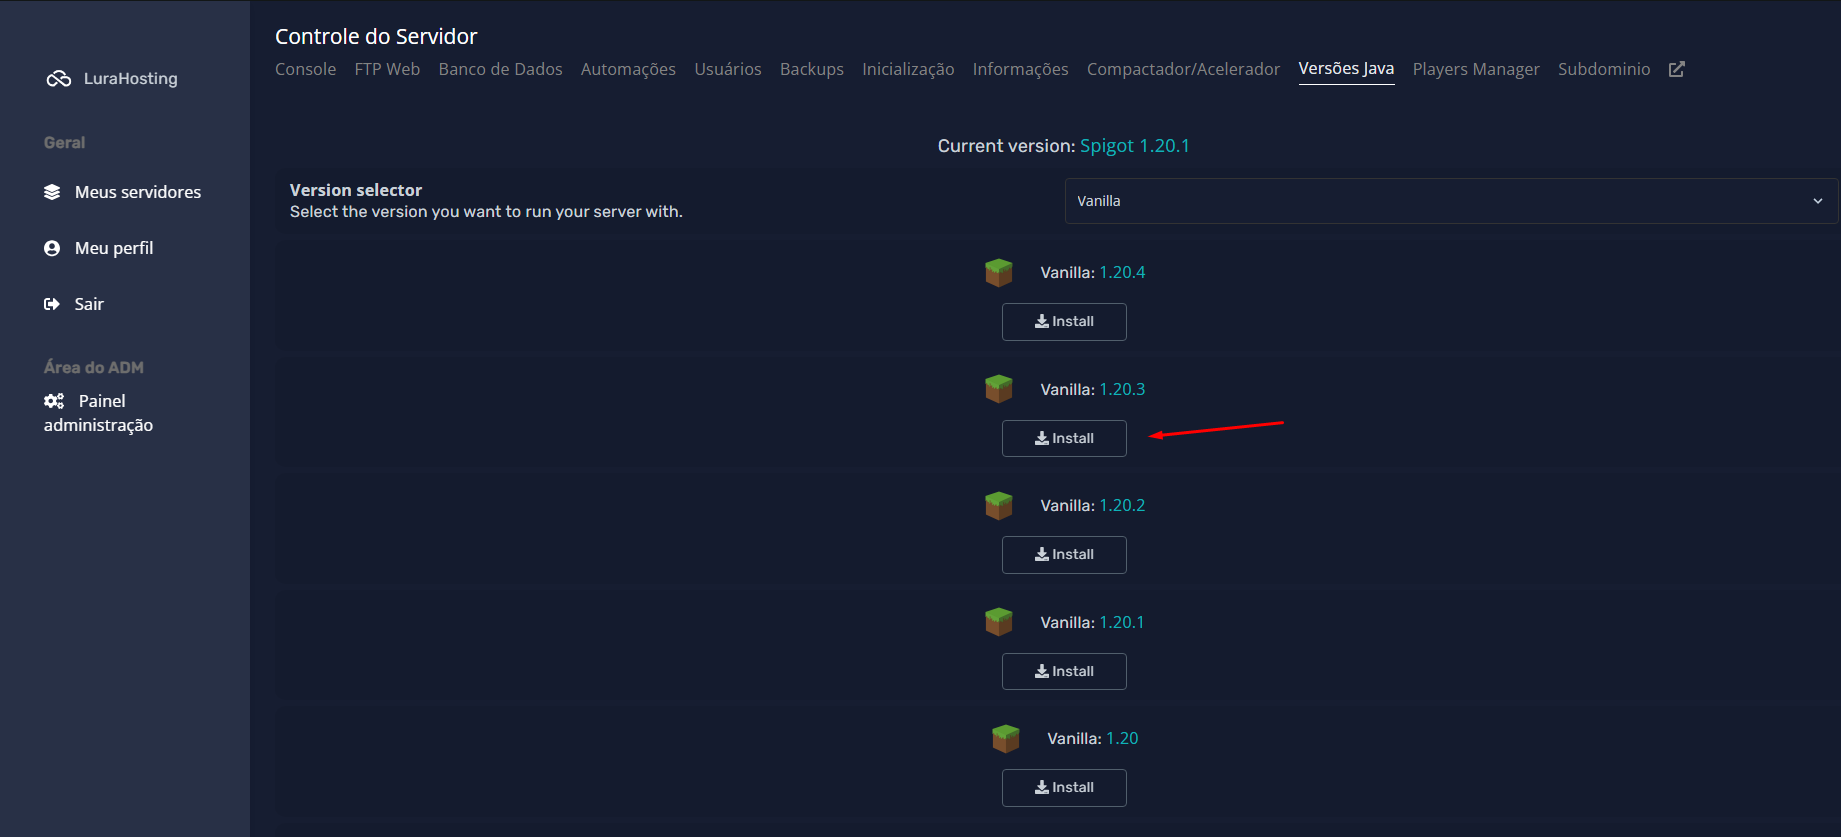Expand the Vanilla version type dropdown

click(1451, 201)
